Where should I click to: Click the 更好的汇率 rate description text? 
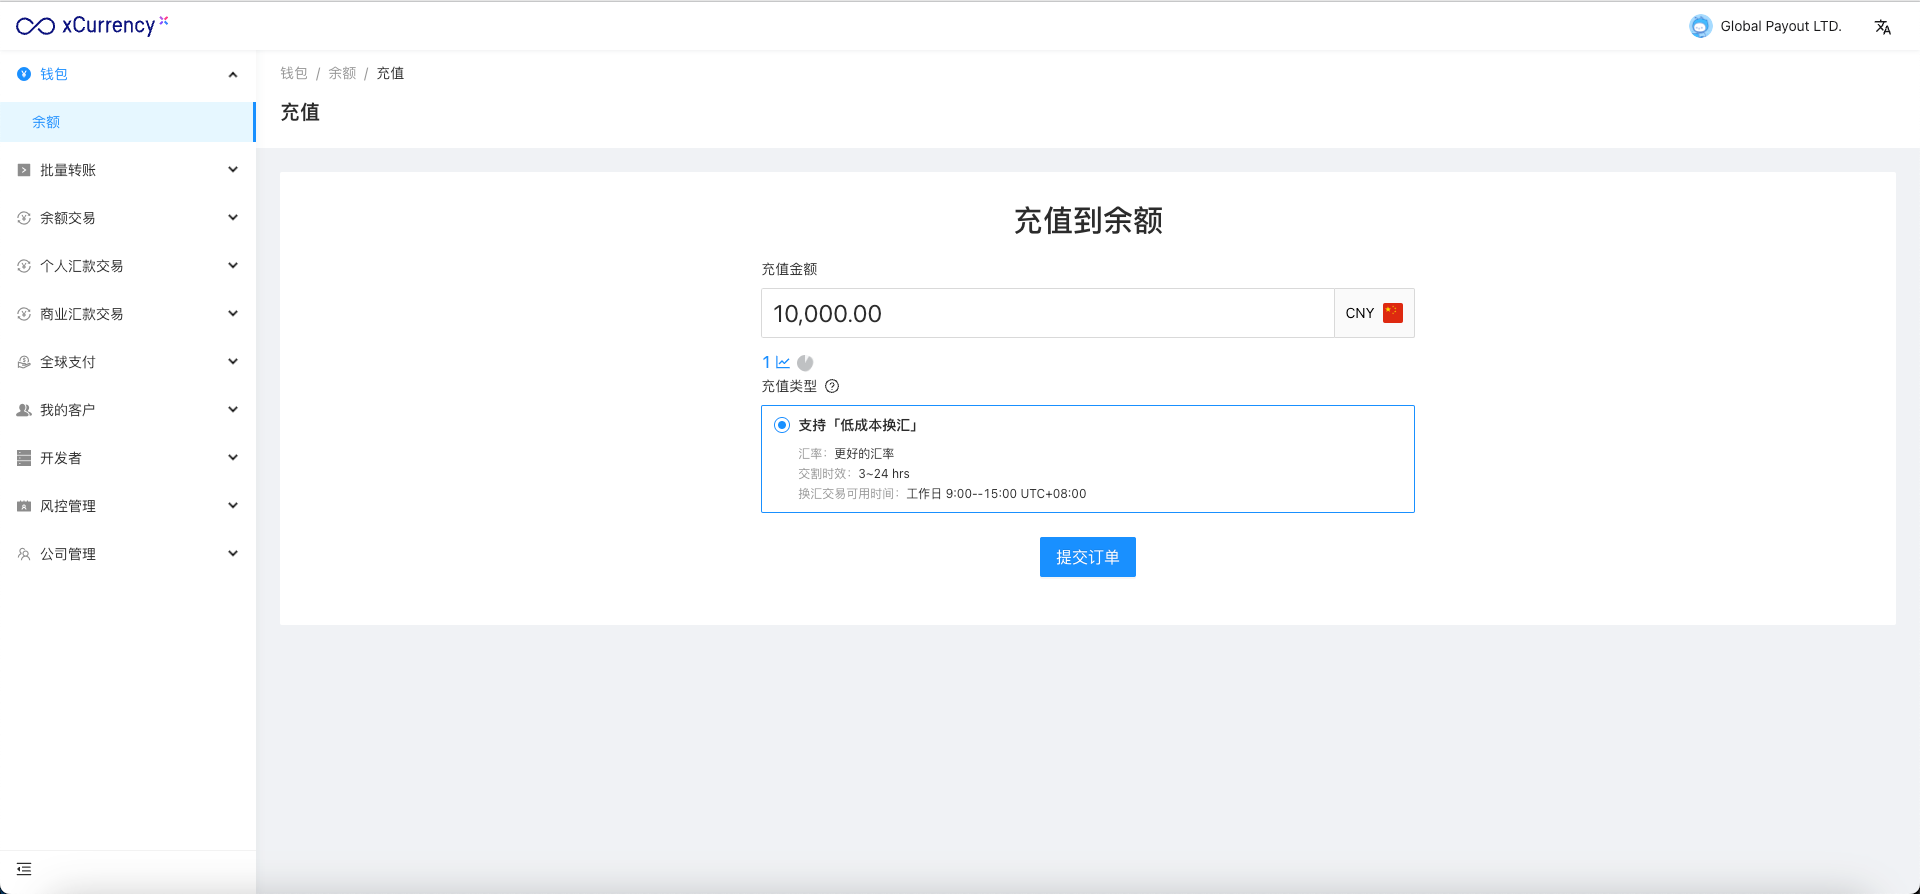click(865, 454)
